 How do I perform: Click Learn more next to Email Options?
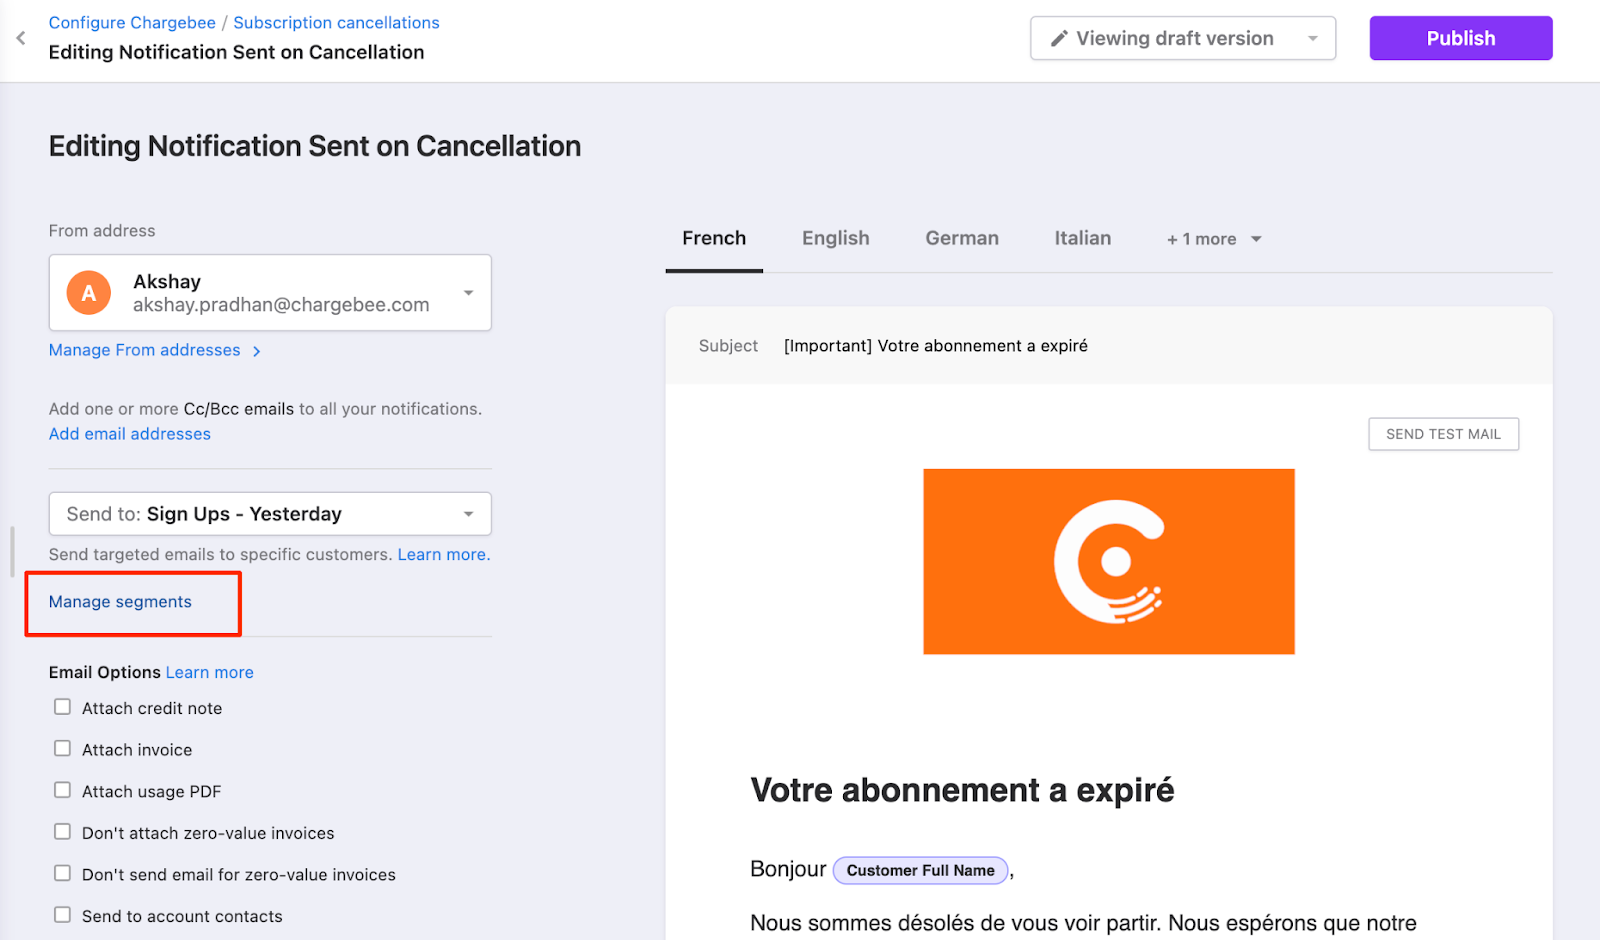tap(210, 673)
